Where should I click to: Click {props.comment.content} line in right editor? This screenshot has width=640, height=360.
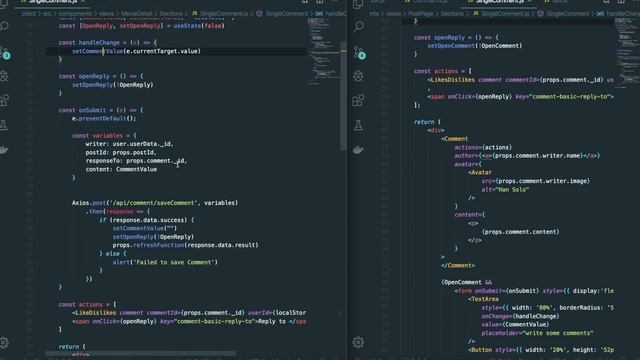(520, 231)
